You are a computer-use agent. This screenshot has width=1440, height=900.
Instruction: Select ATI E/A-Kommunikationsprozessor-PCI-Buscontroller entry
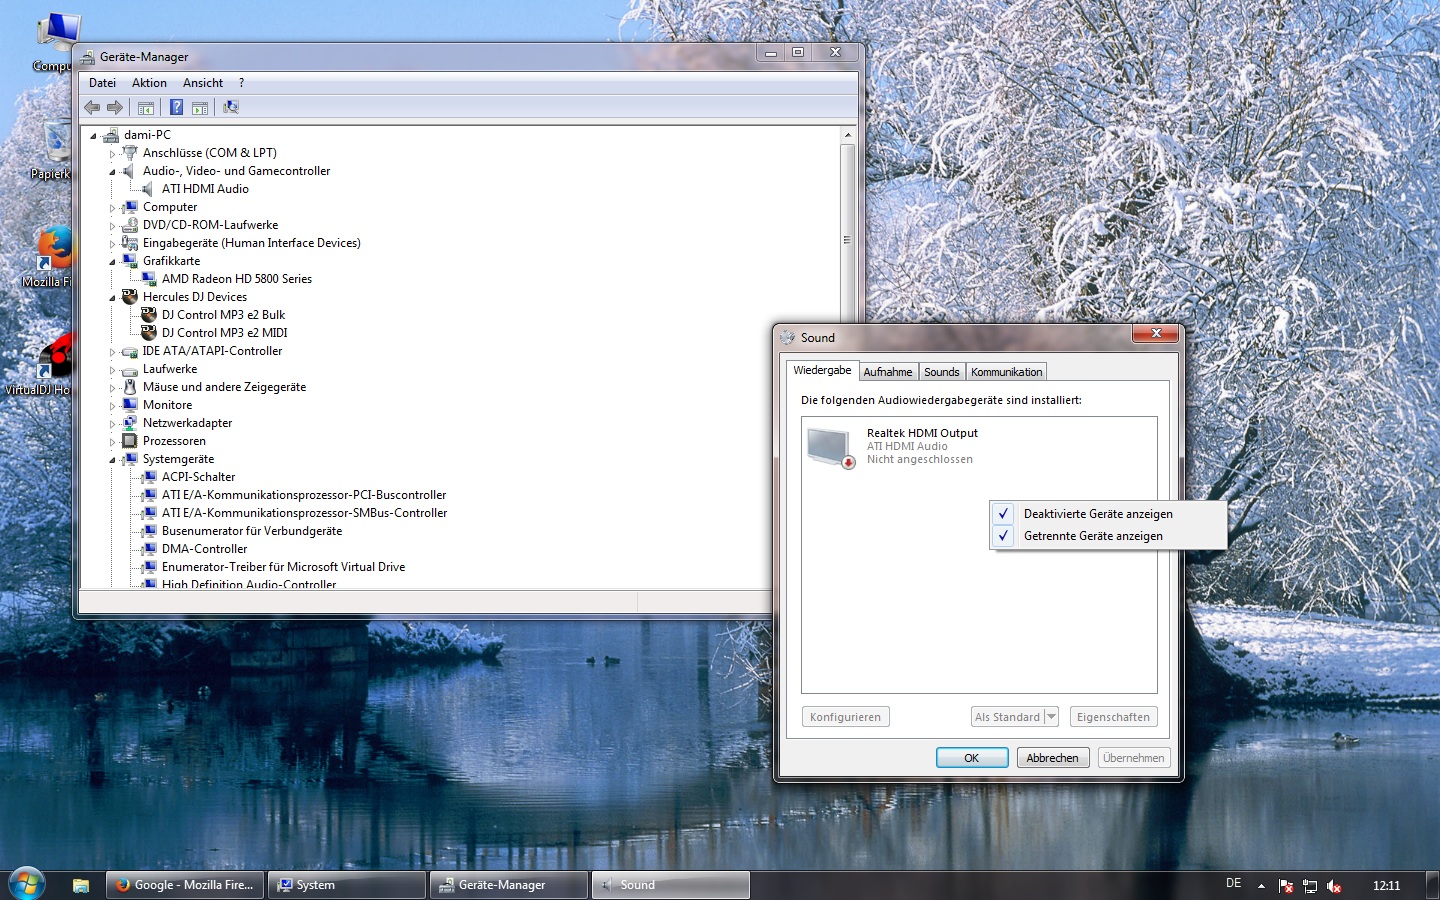click(x=304, y=495)
